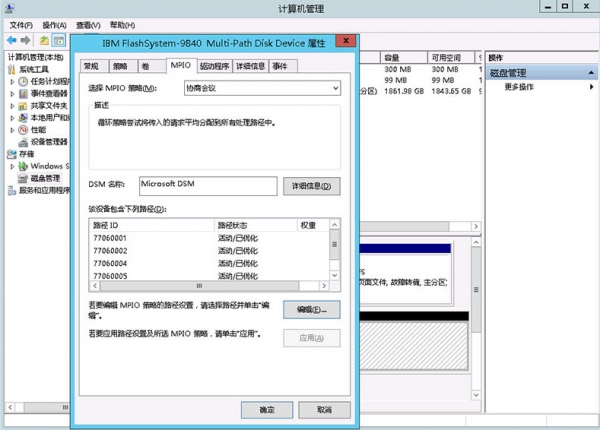Switch to the 驱动程序 tab

(x=215, y=66)
